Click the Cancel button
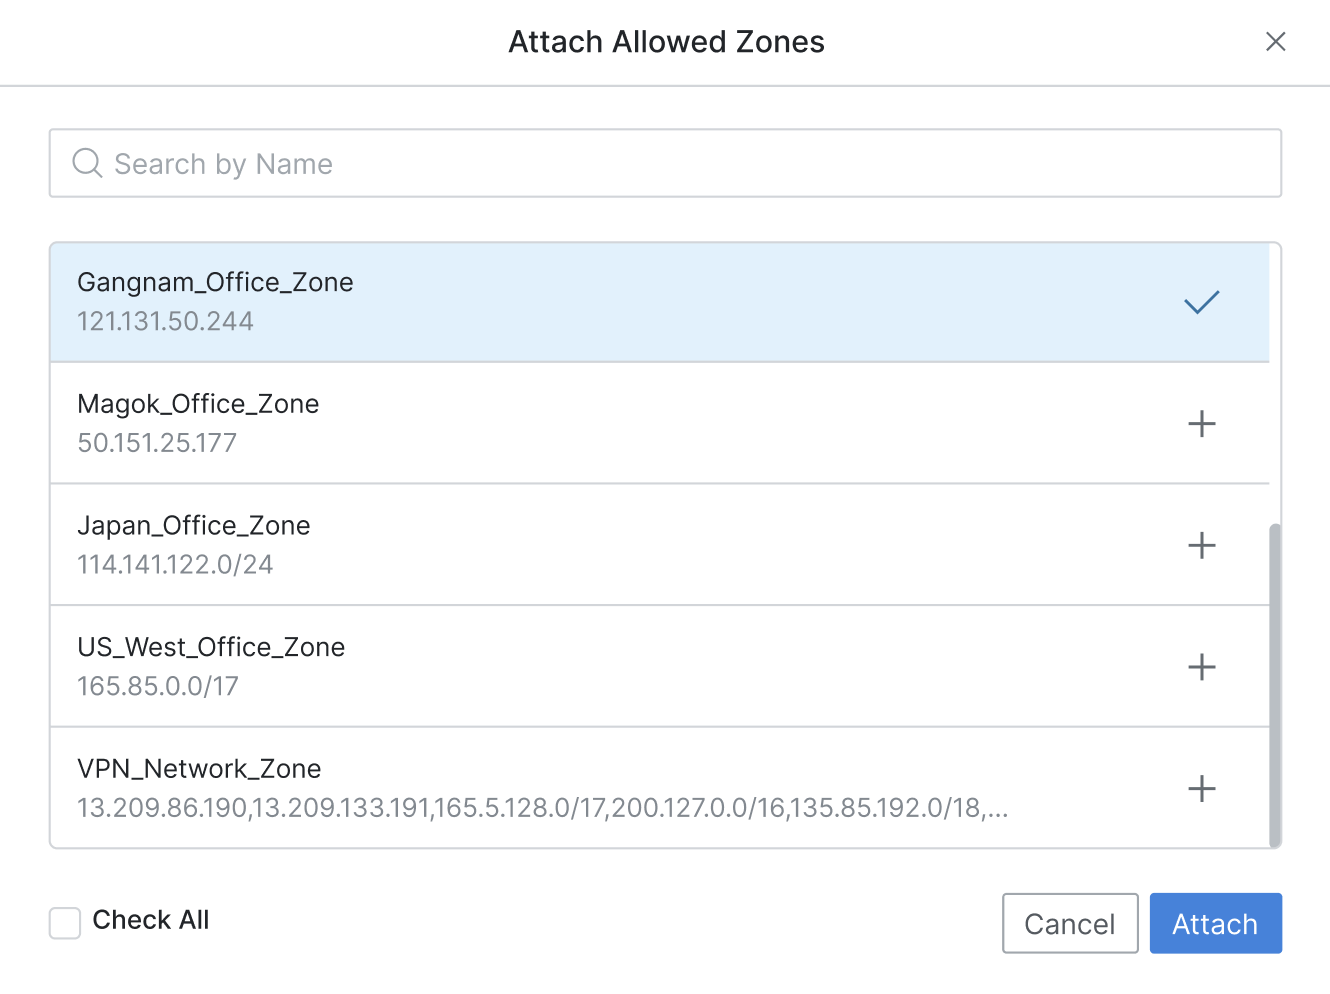 tap(1070, 923)
